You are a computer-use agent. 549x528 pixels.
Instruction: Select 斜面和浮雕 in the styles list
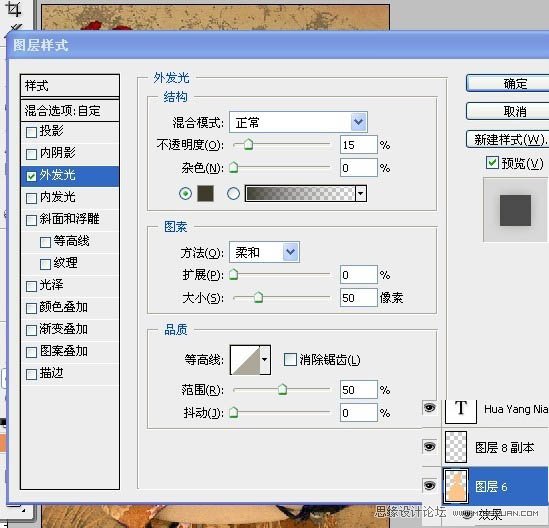coord(70,220)
